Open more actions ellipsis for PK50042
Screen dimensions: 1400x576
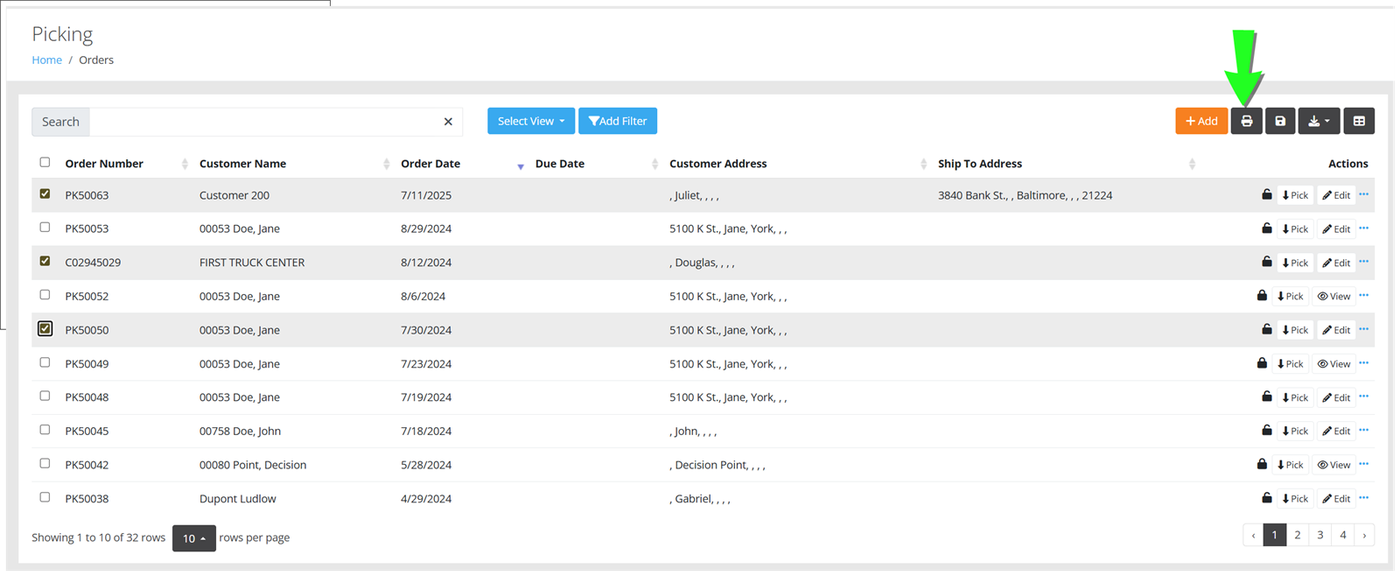pos(1364,464)
